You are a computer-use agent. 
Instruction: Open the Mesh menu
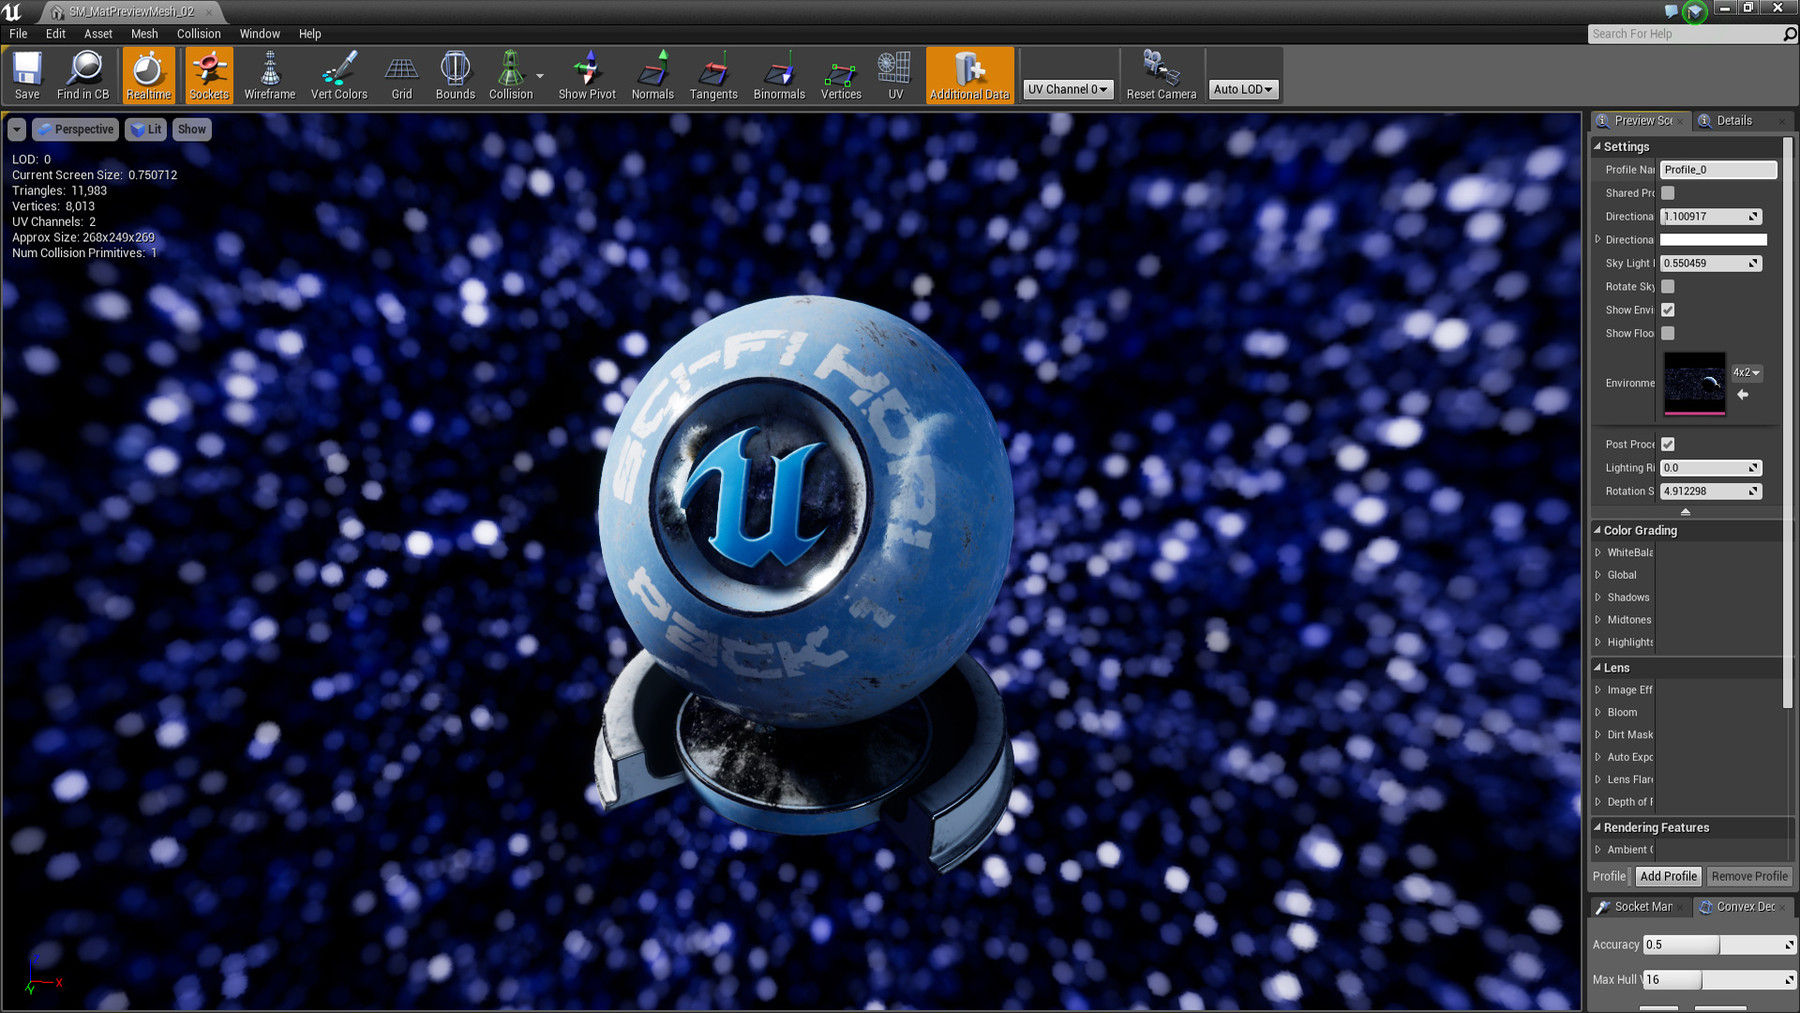(144, 34)
